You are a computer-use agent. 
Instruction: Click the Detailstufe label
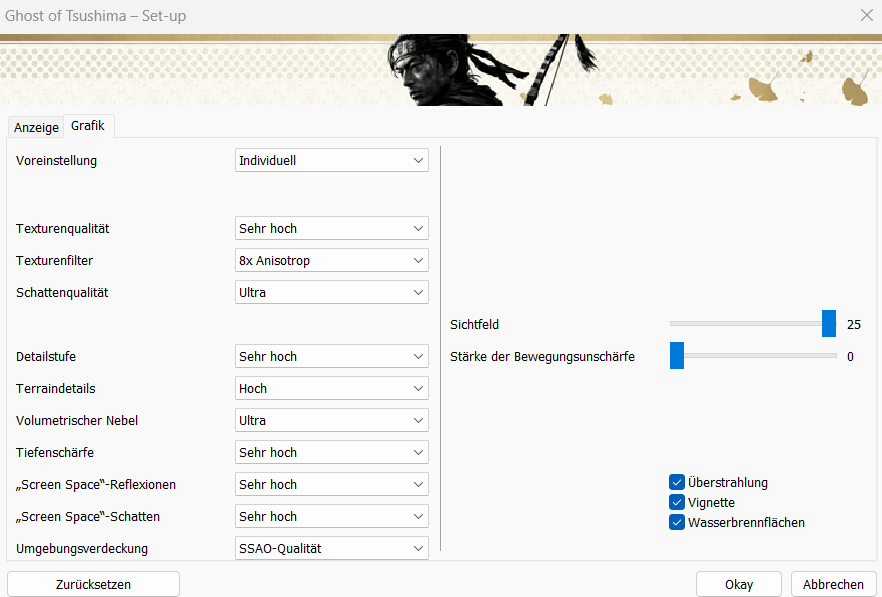[x=46, y=357]
